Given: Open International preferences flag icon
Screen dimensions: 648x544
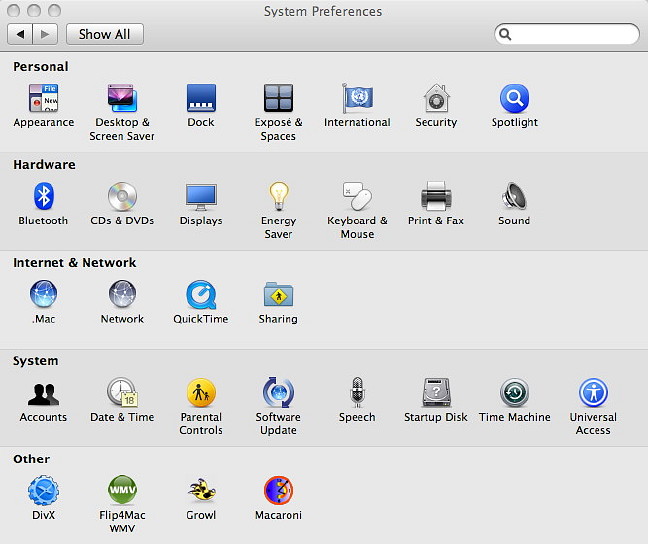Looking at the screenshot, I should coord(357,98).
